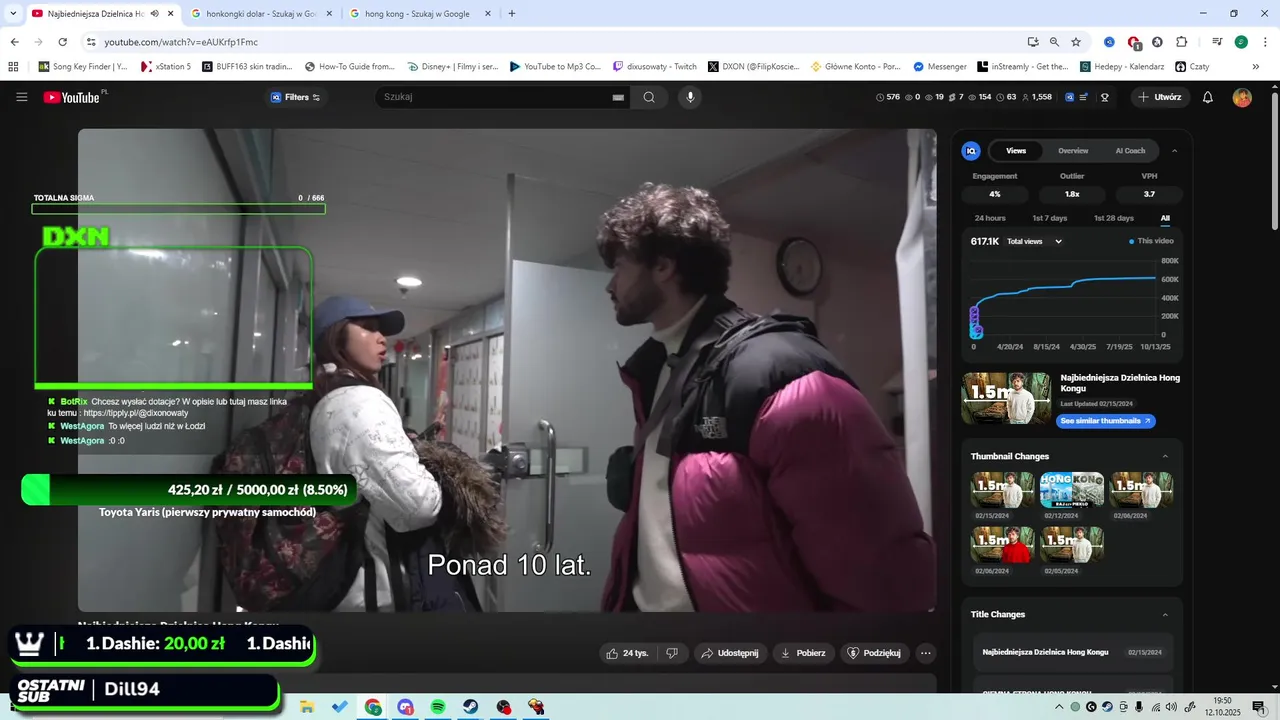Dislike the video with thumbs down
1280x720 pixels.
click(672, 653)
